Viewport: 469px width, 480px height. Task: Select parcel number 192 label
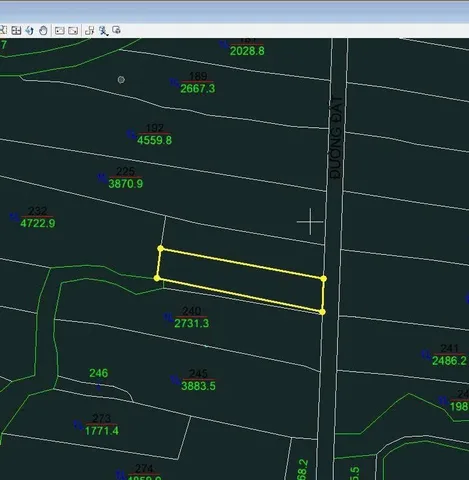(x=155, y=128)
